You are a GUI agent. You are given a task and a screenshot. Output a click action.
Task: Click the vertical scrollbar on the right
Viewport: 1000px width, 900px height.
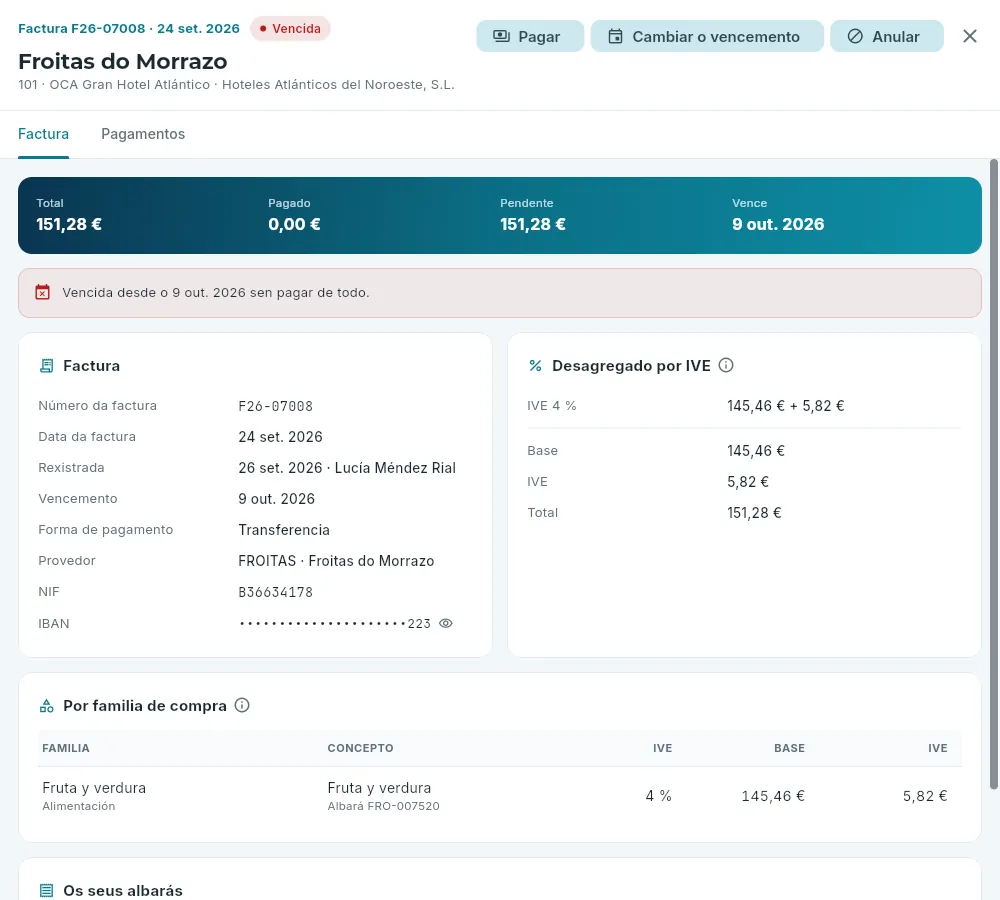pos(993,474)
